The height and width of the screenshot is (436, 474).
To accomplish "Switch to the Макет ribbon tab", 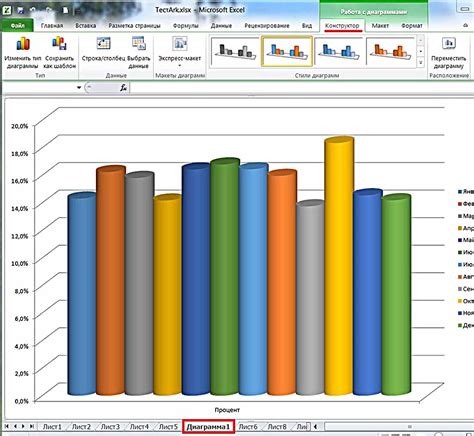I will [x=380, y=25].
